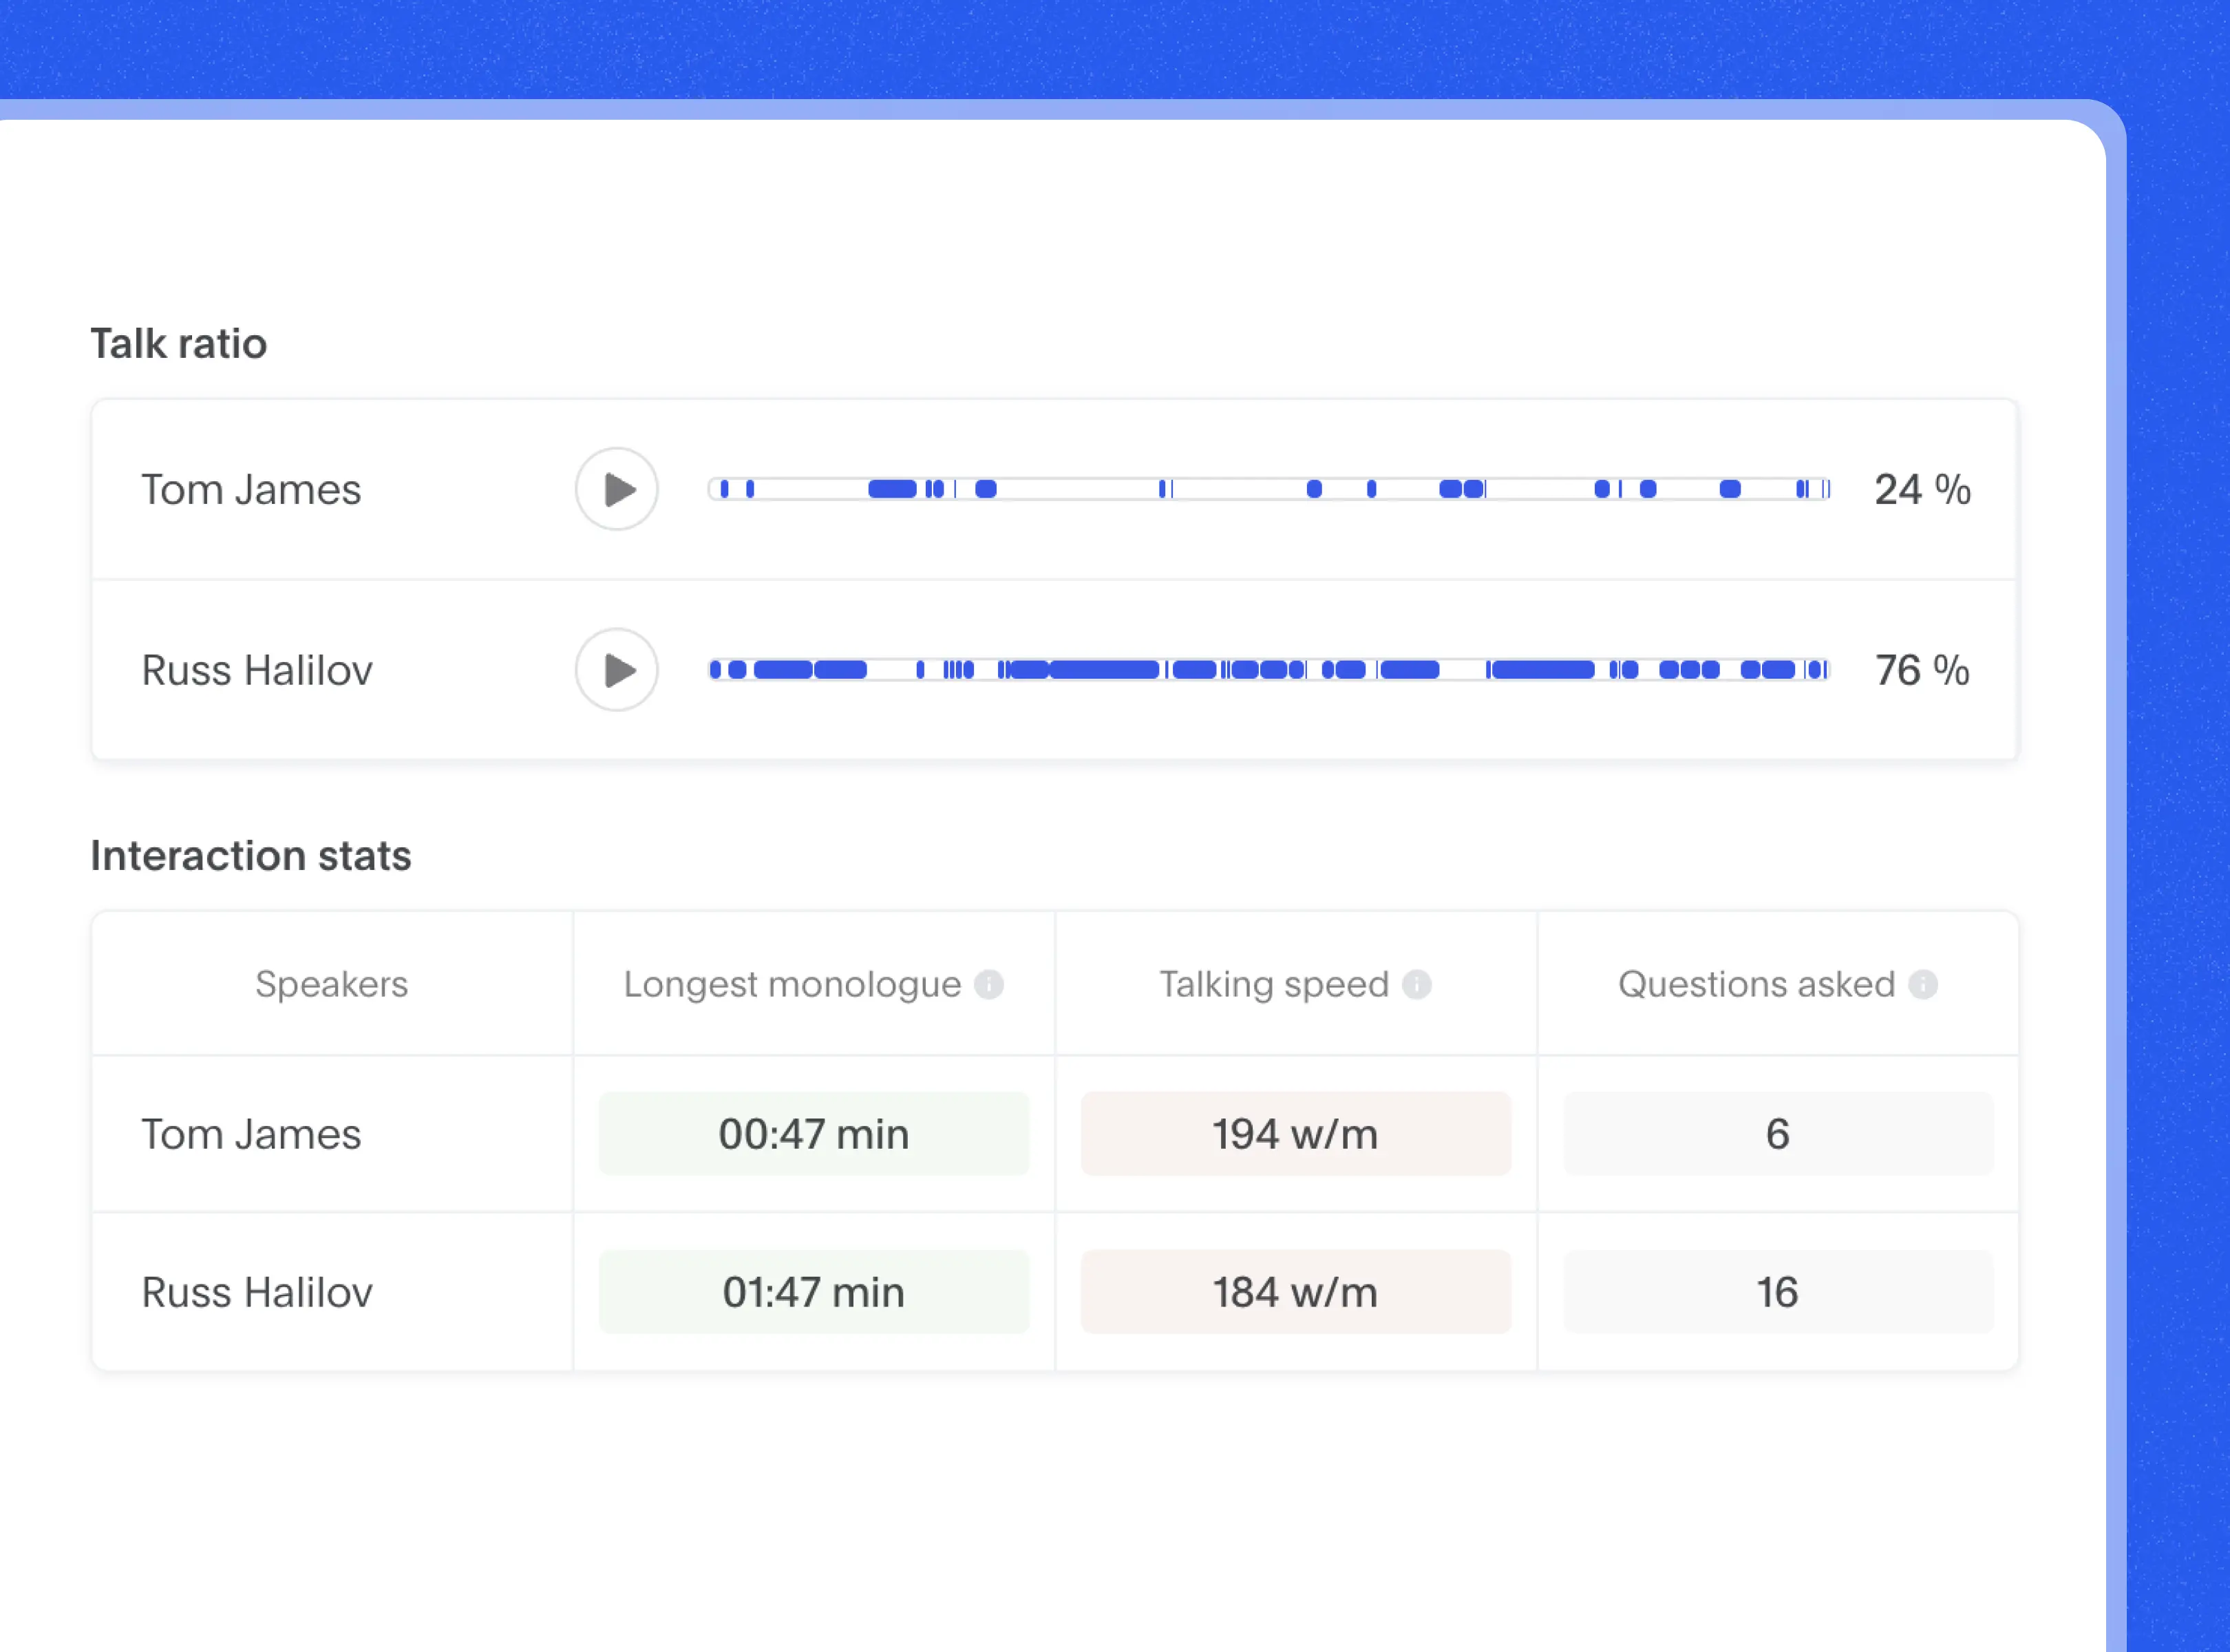View info tooltip for Questions asked

pos(1921,984)
